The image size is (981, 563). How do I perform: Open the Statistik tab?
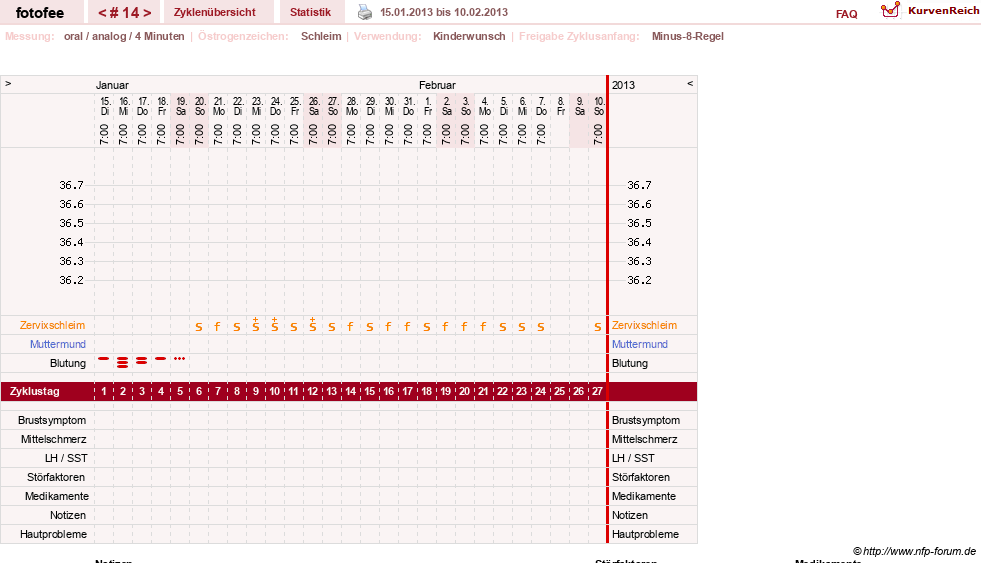[x=310, y=12]
